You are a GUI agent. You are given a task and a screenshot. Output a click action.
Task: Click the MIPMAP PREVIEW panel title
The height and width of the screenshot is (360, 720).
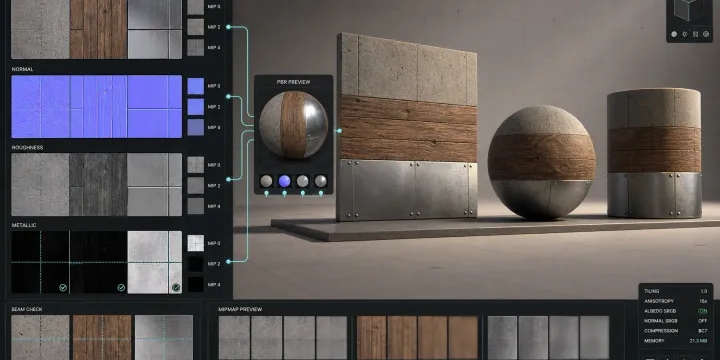[x=240, y=309]
